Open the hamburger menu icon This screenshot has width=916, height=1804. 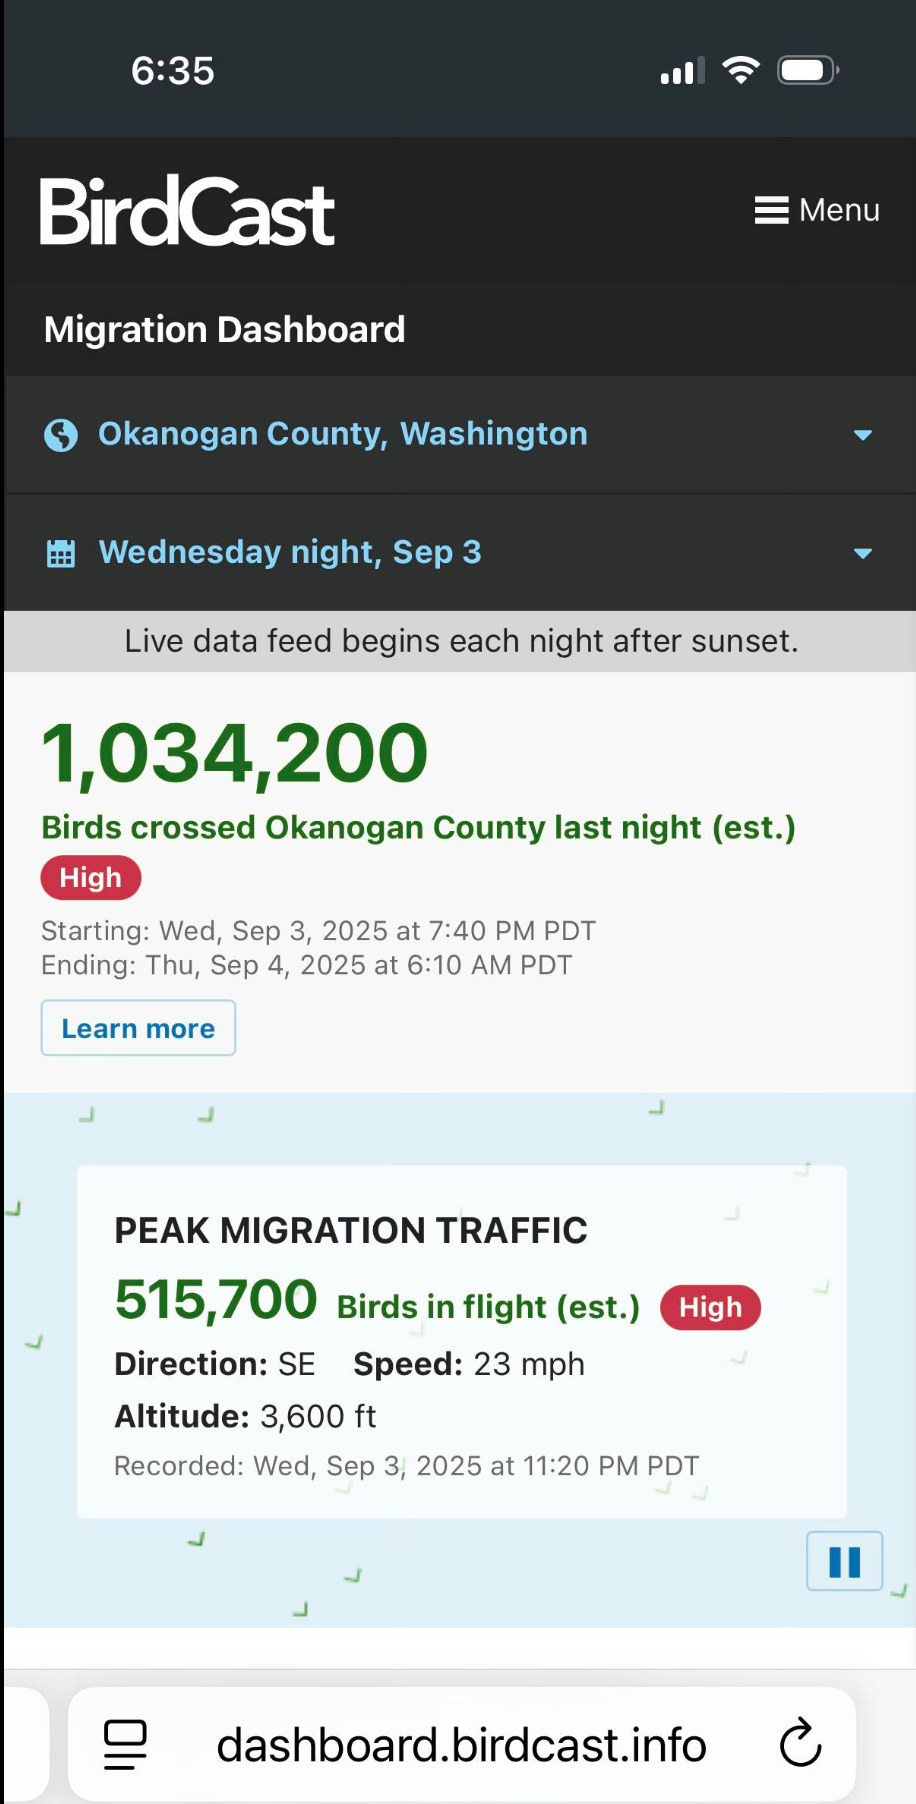(771, 210)
